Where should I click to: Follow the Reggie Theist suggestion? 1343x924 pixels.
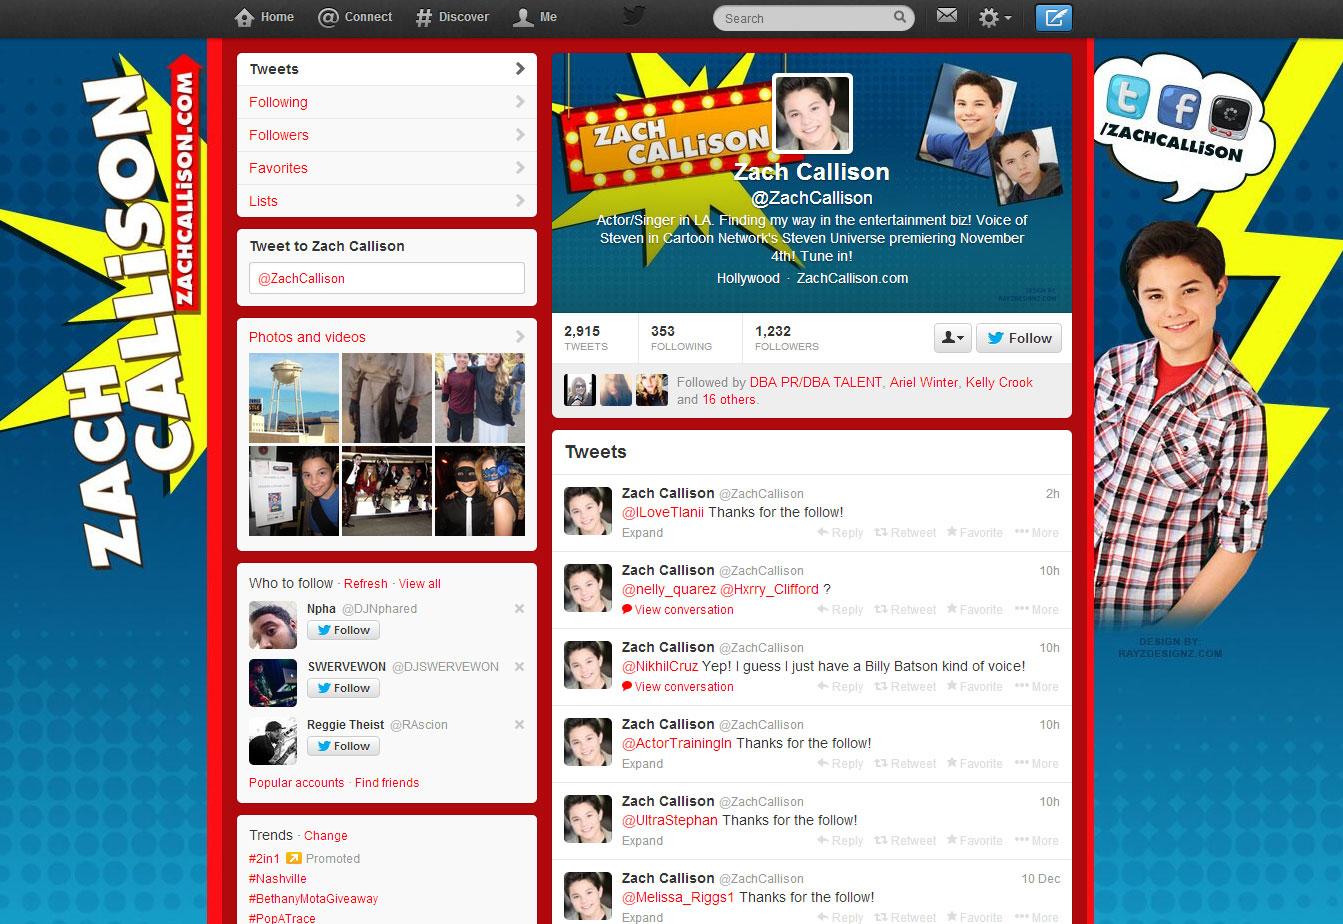point(343,746)
